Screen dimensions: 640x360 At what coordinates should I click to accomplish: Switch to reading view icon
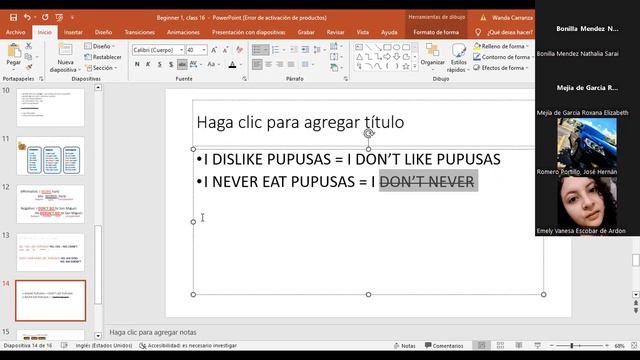[519, 345]
